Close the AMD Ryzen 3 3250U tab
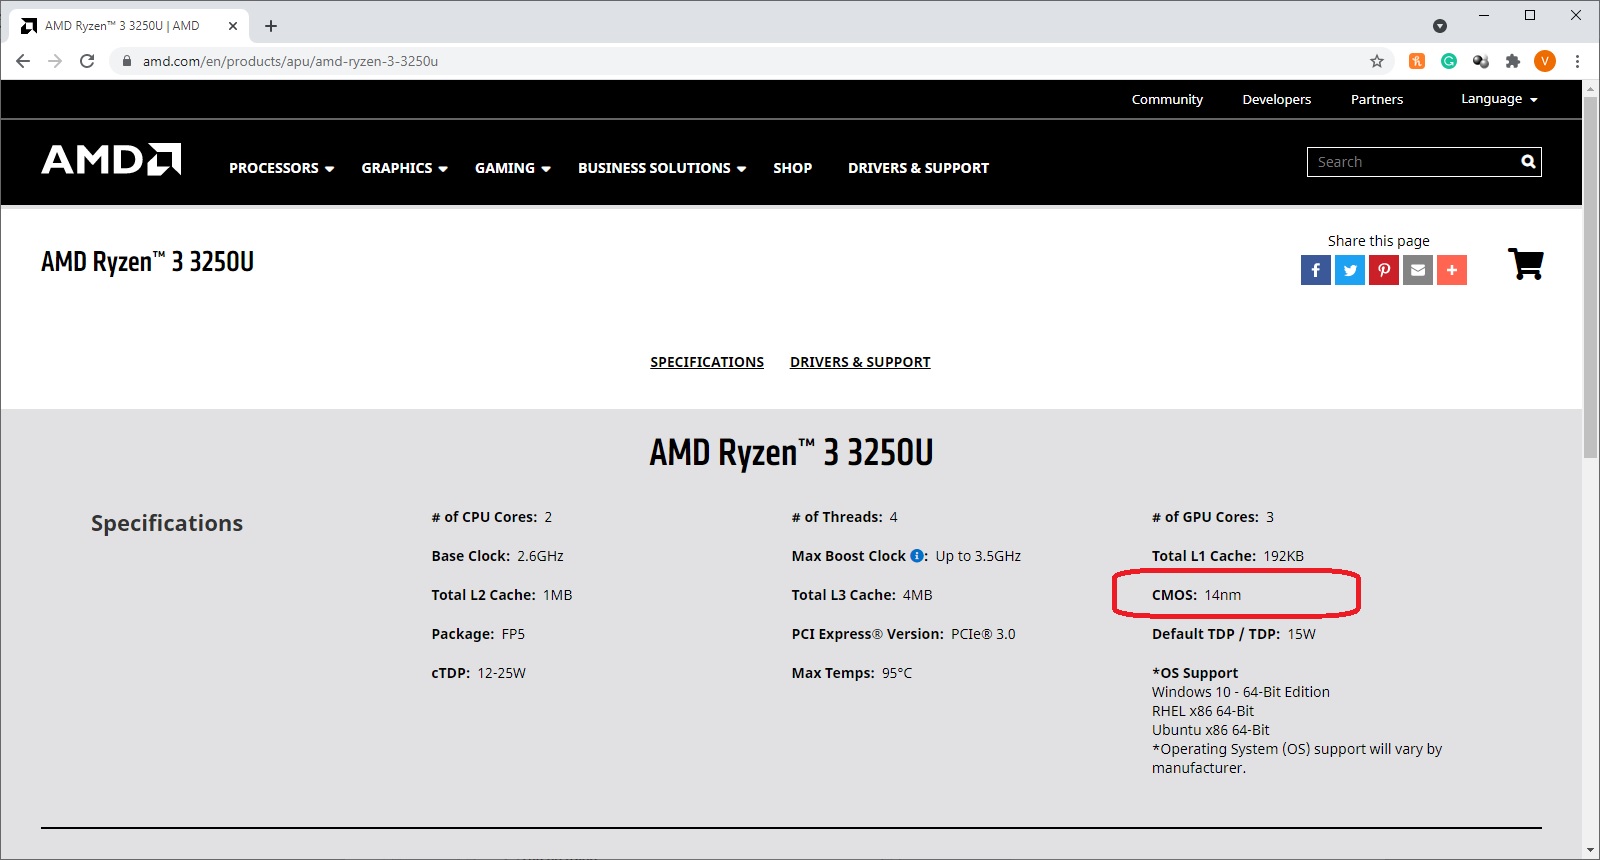Viewport: 1600px width, 860px height. click(x=233, y=26)
